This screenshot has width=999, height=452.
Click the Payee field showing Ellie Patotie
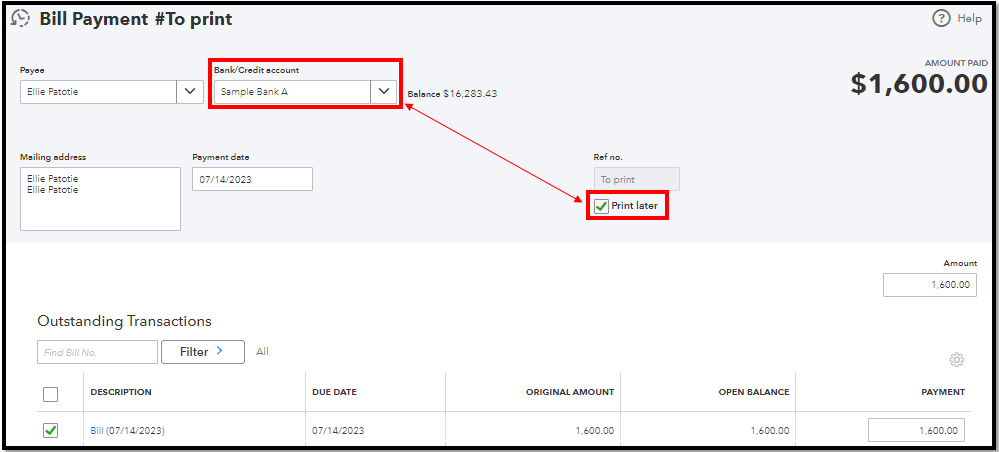click(x=98, y=91)
